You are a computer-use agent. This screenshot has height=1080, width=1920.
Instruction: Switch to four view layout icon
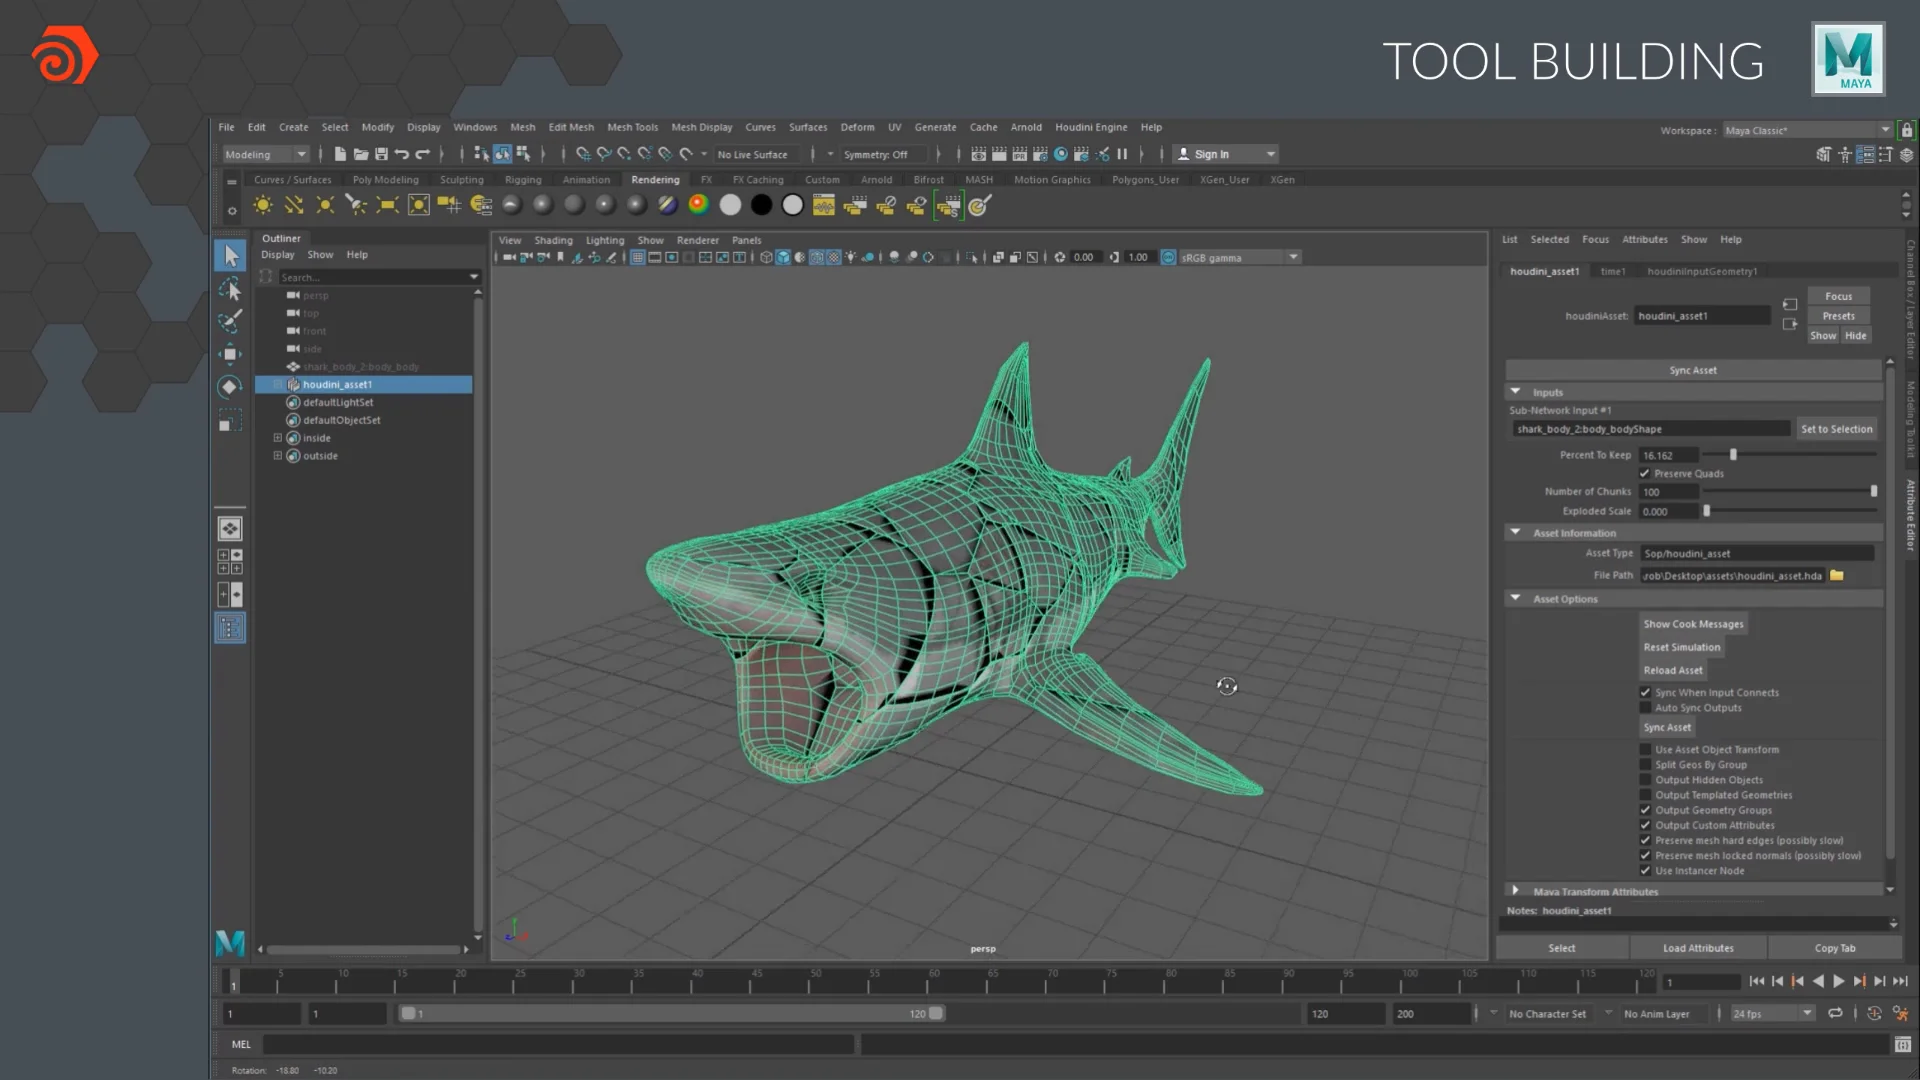[230, 562]
